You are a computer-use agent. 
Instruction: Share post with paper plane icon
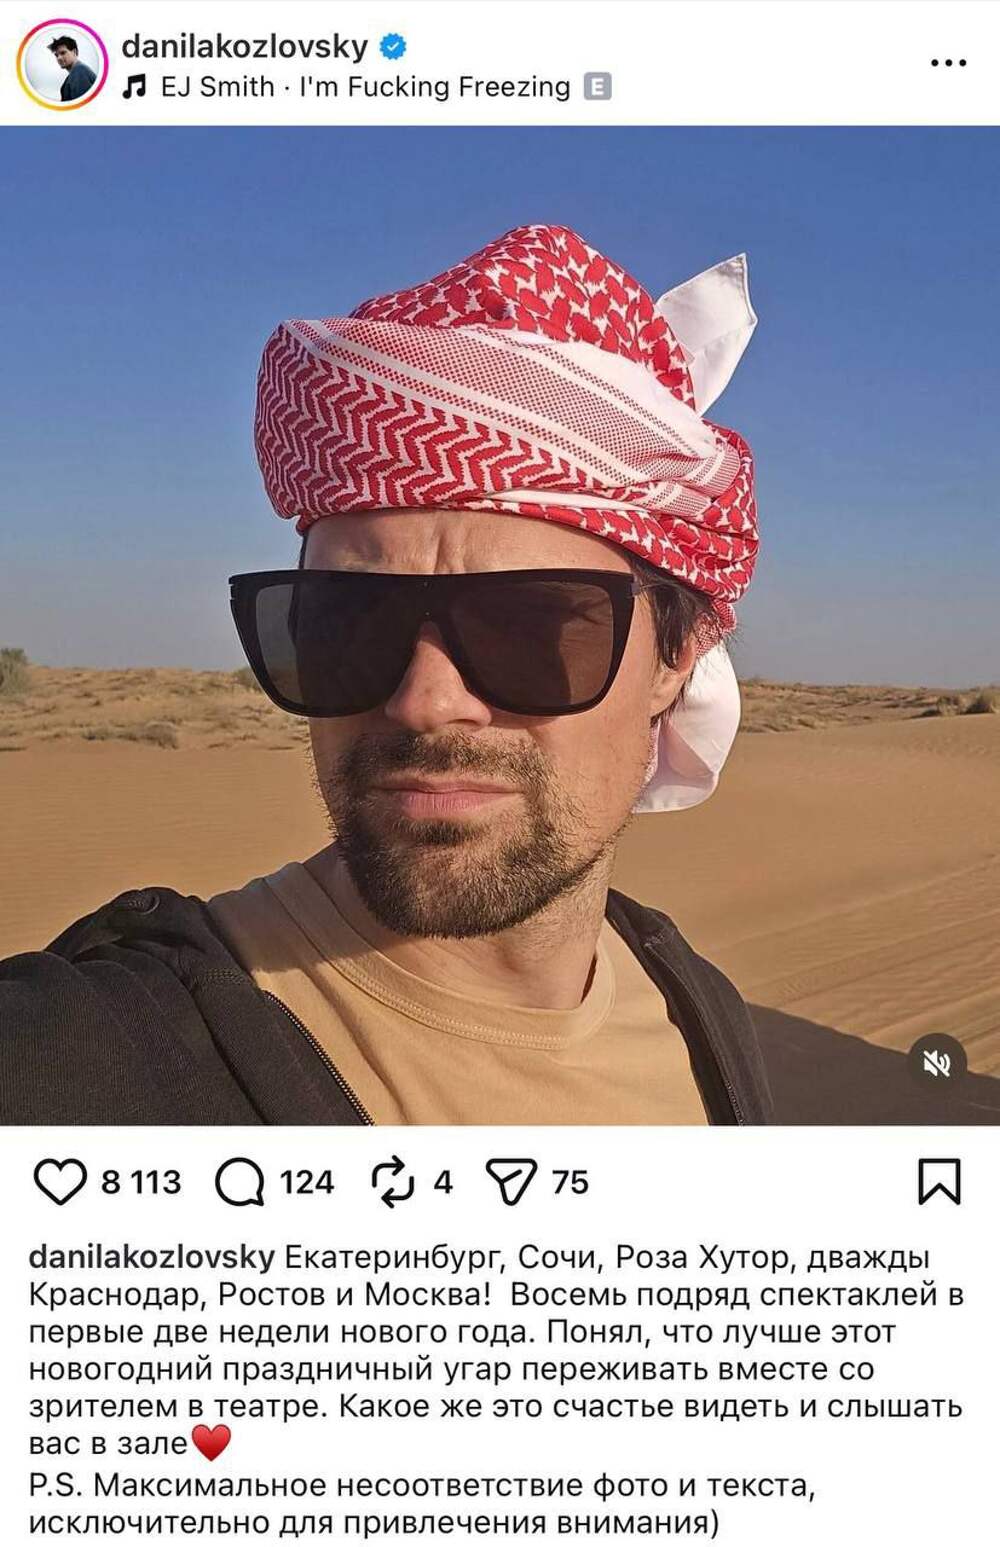[x=511, y=1182]
